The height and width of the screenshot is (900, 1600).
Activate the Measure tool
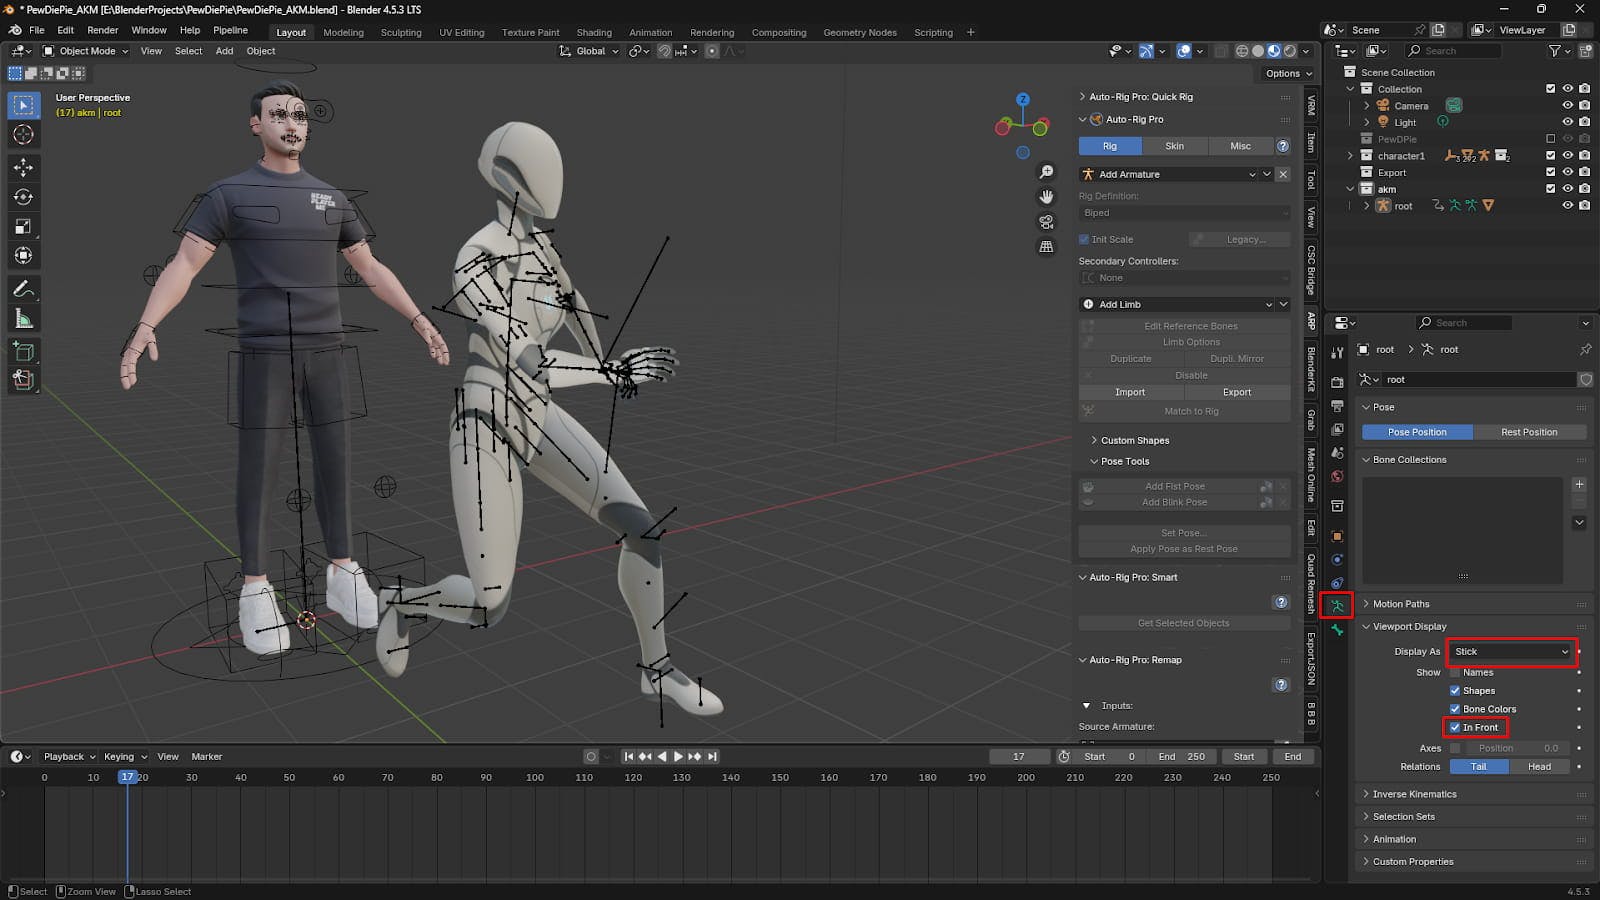tap(23, 319)
